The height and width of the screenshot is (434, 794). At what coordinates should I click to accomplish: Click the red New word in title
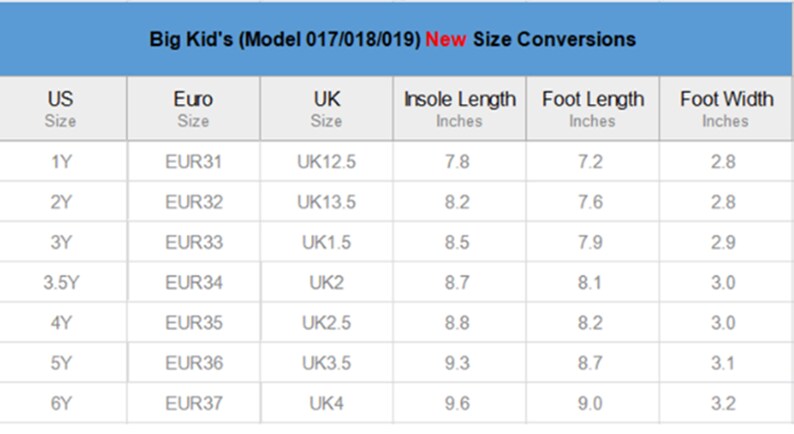[x=446, y=40]
